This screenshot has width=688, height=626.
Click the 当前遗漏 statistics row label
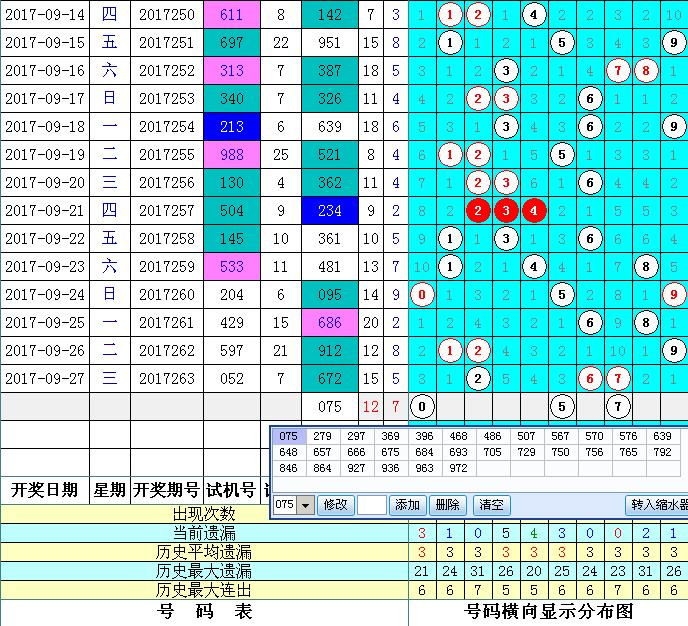coord(204,533)
